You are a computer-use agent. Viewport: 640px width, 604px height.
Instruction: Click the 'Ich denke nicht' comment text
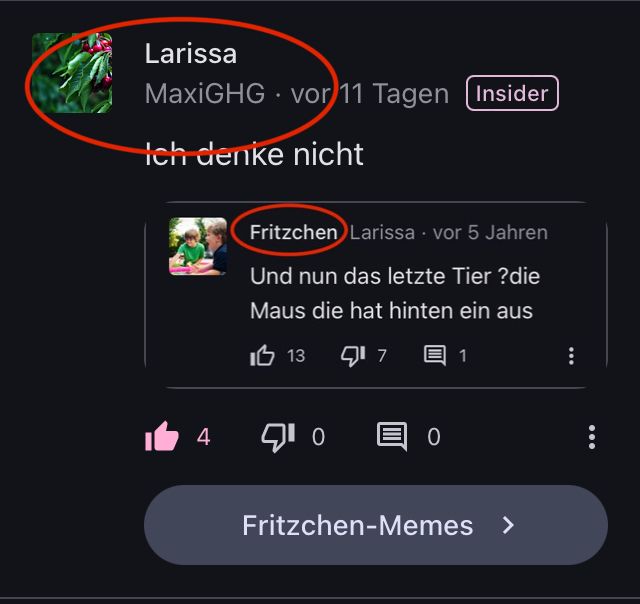pyautogui.click(x=254, y=154)
